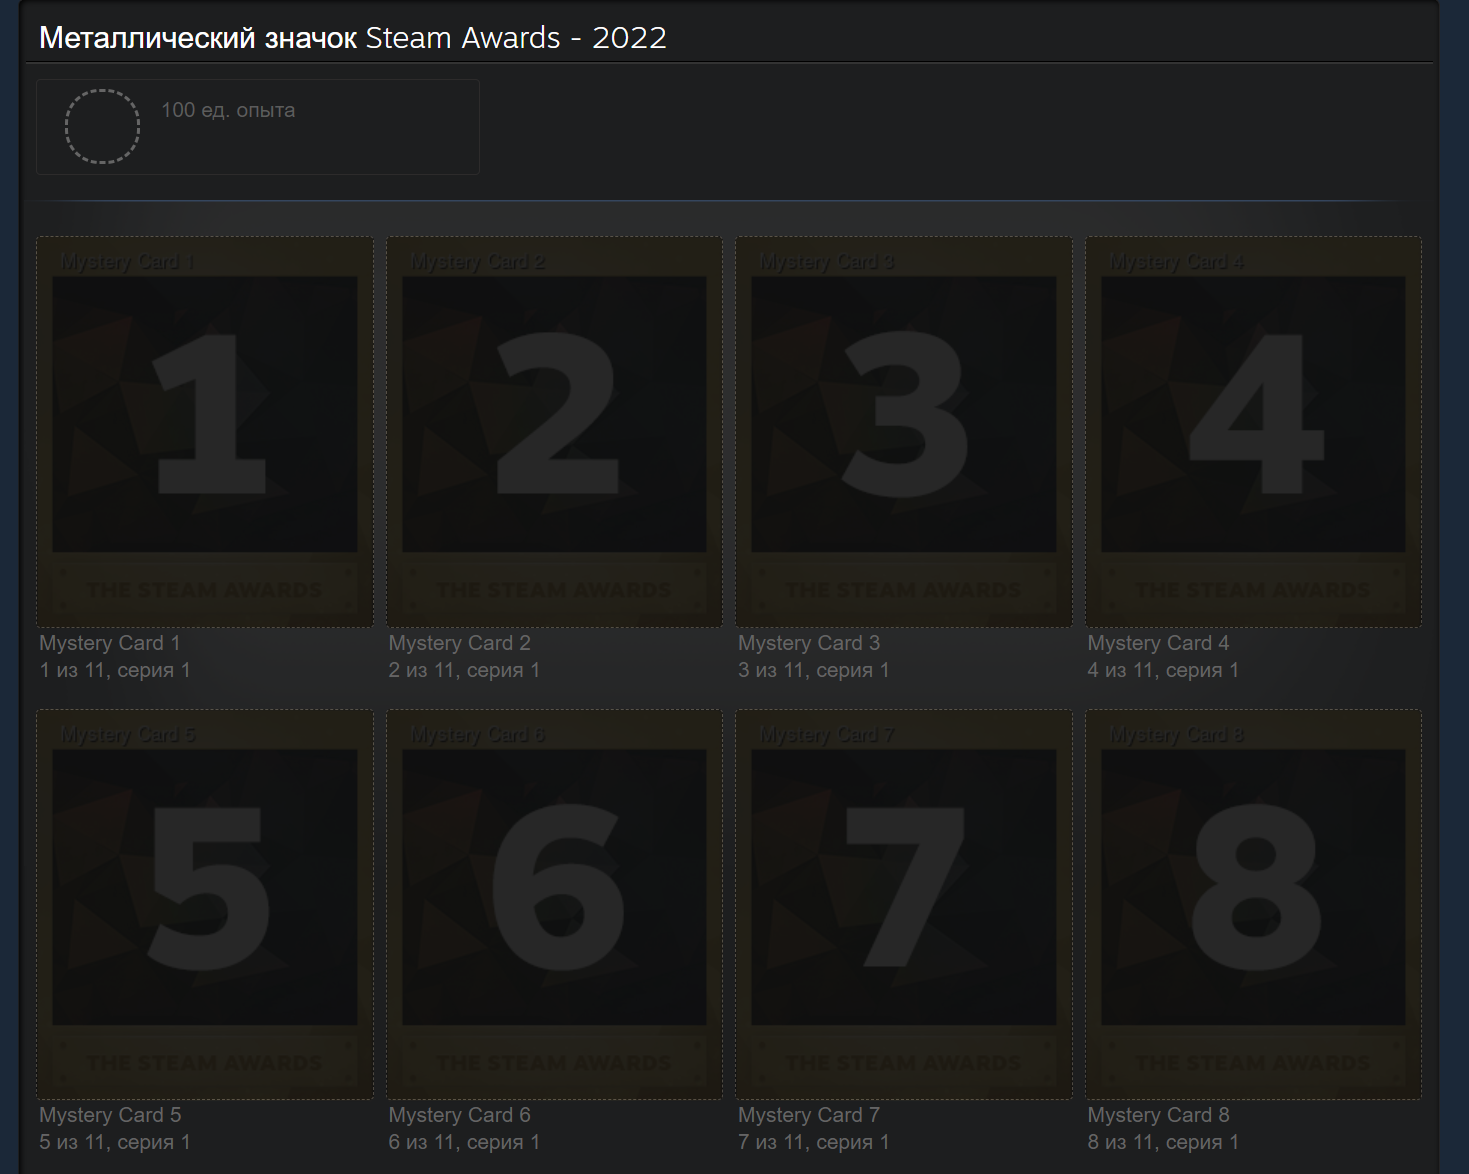This screenshot has width=1469, height=1174.
Task: Click the "5 из 11, серия 1" text
Action: point(115,1142)
